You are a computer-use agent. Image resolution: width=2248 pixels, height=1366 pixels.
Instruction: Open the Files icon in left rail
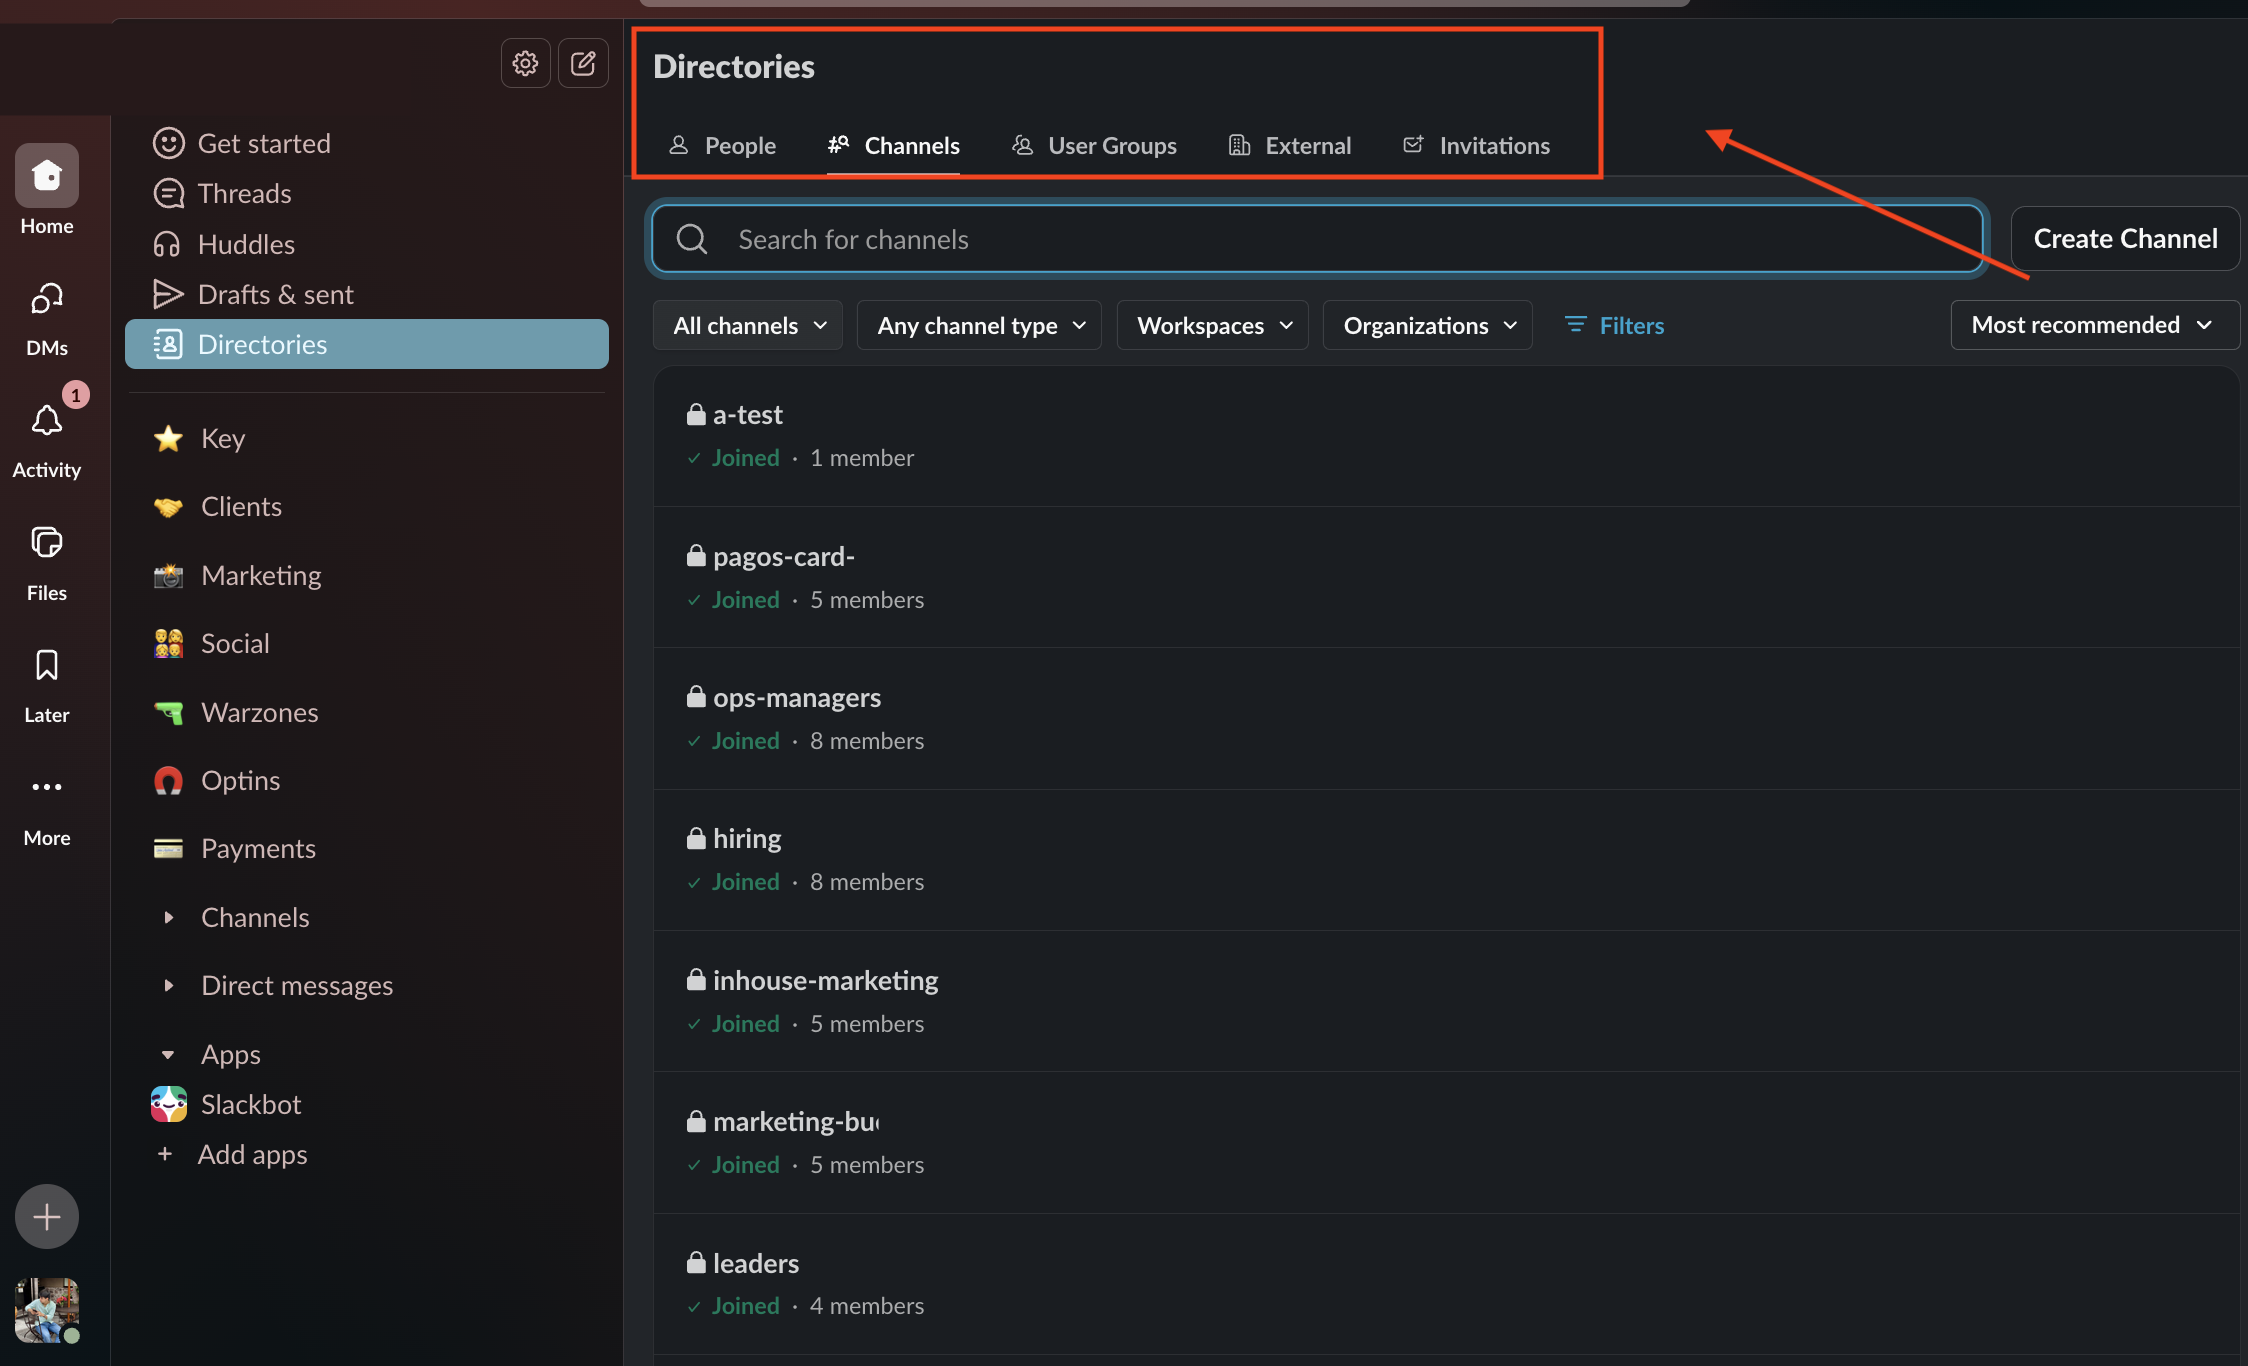click(x=47, y=543)
